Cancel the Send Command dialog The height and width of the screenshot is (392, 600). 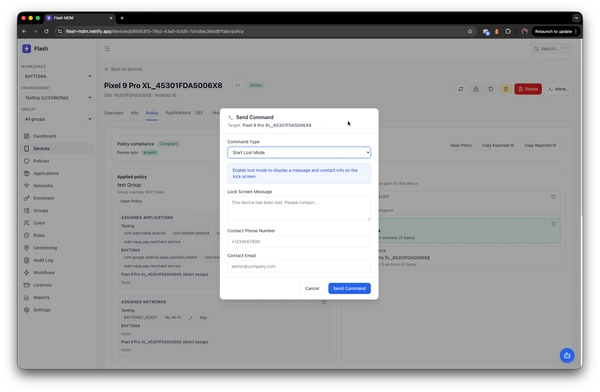pos(312,288)
